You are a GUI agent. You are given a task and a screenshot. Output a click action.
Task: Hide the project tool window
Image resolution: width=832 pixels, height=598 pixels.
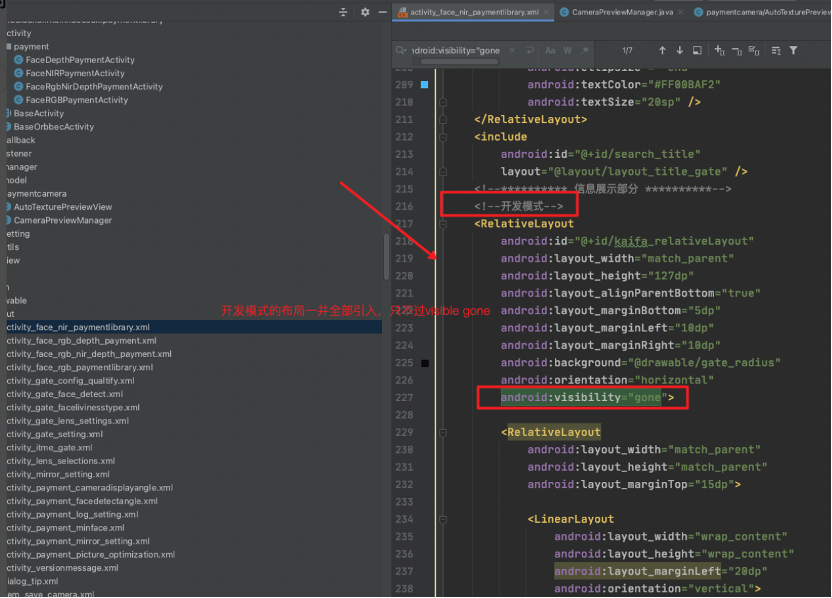tap(383, 12)
